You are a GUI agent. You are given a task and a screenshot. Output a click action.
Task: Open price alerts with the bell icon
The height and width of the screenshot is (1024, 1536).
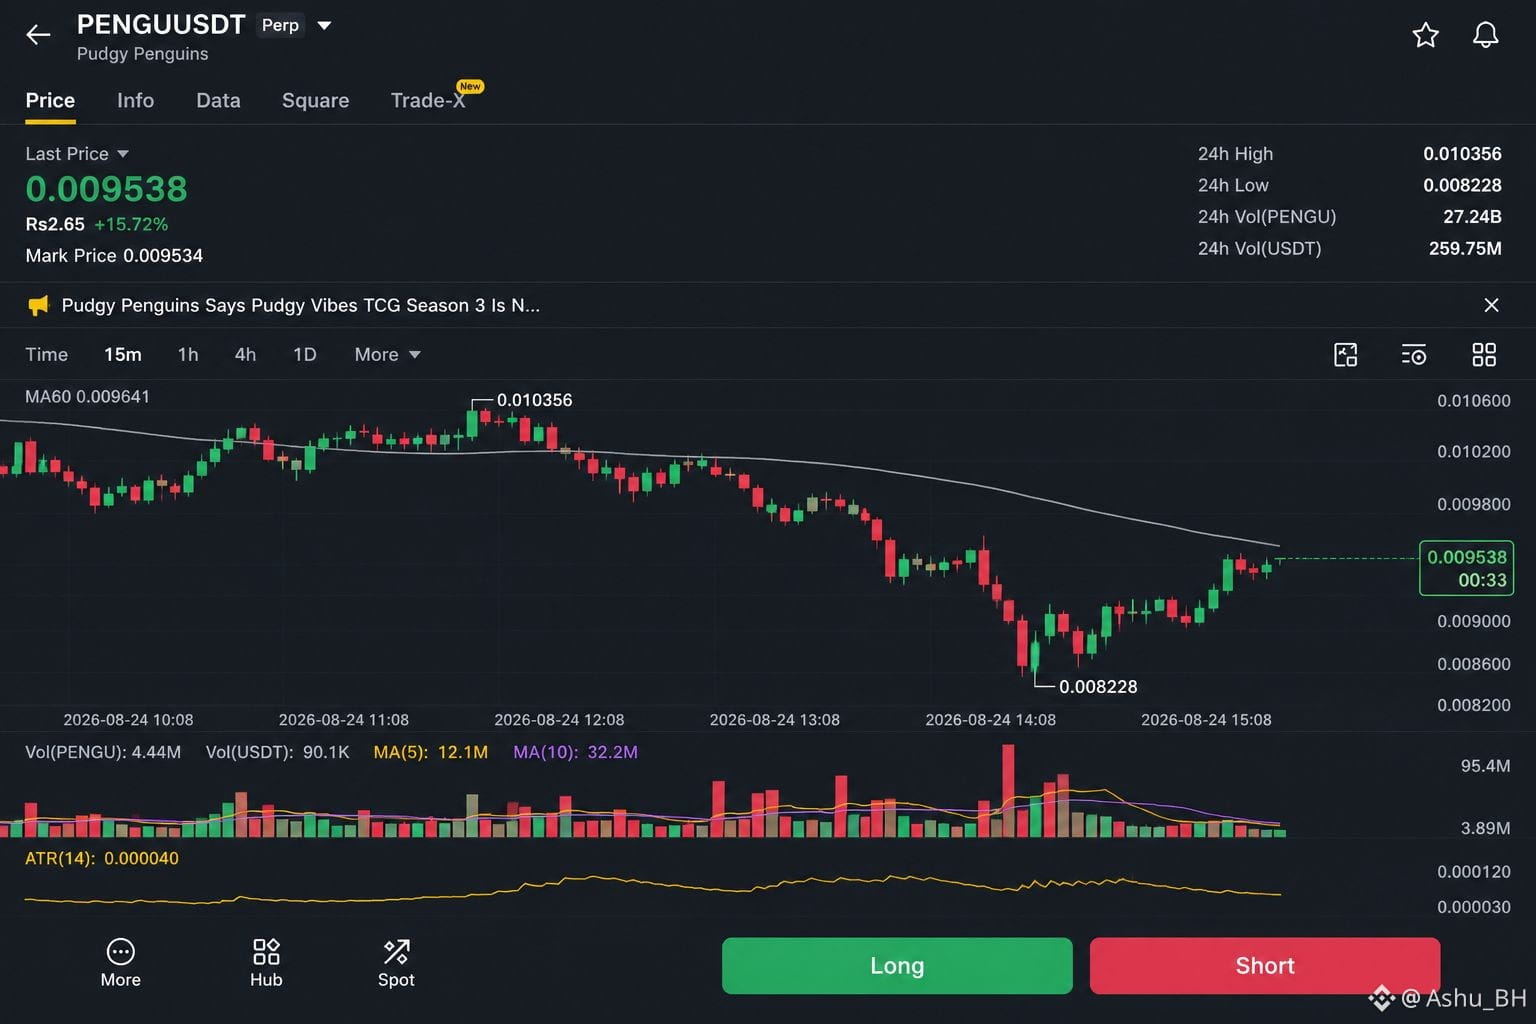[x=1485, y=35]
